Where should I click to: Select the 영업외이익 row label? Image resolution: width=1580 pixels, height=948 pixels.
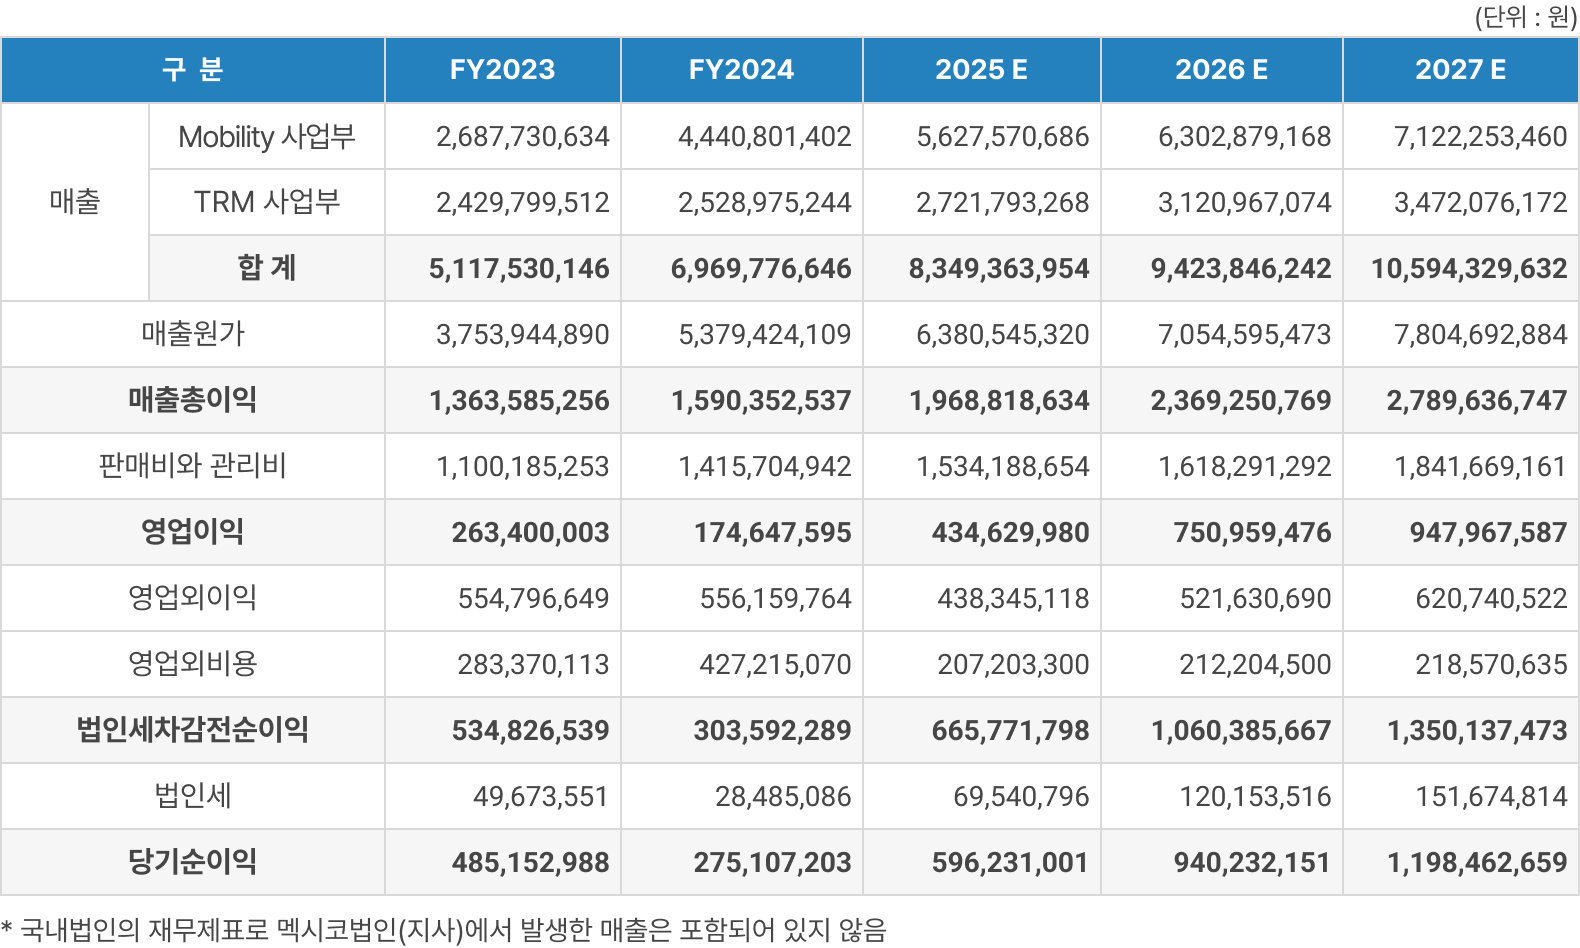click(193, 598)
